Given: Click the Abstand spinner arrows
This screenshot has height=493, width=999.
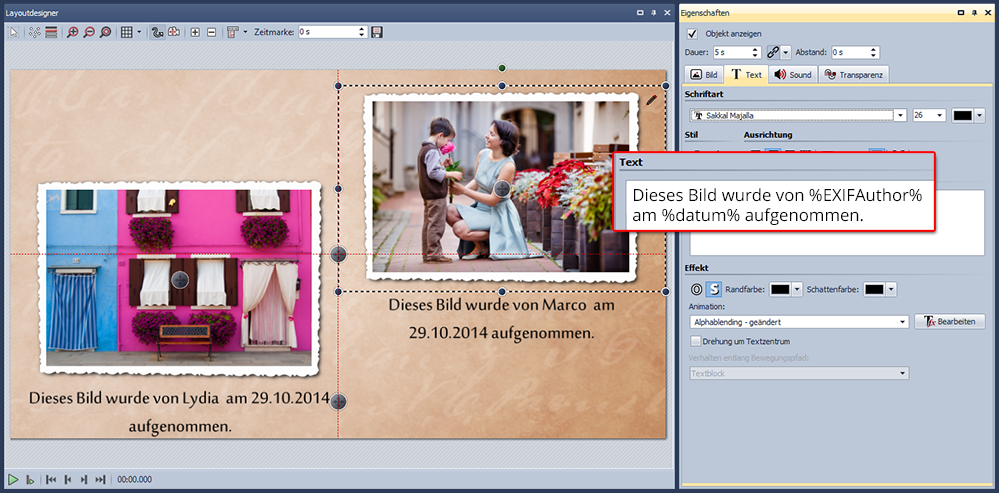Looking at the screenshot, I should (874, 52).
